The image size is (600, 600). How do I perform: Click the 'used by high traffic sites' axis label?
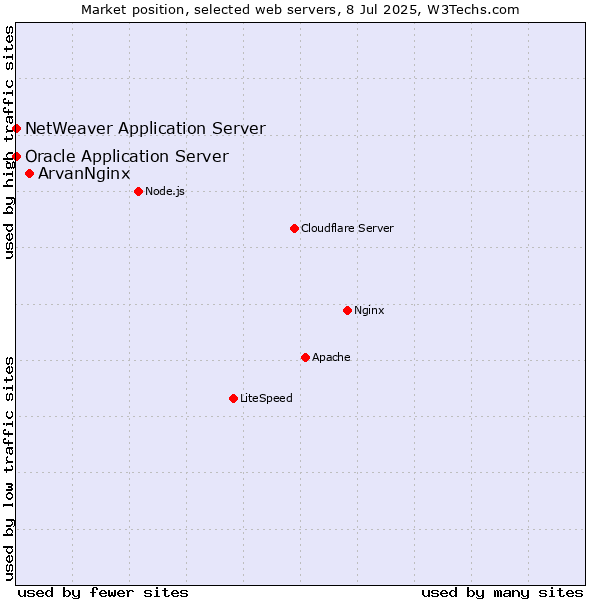point(9,142)
